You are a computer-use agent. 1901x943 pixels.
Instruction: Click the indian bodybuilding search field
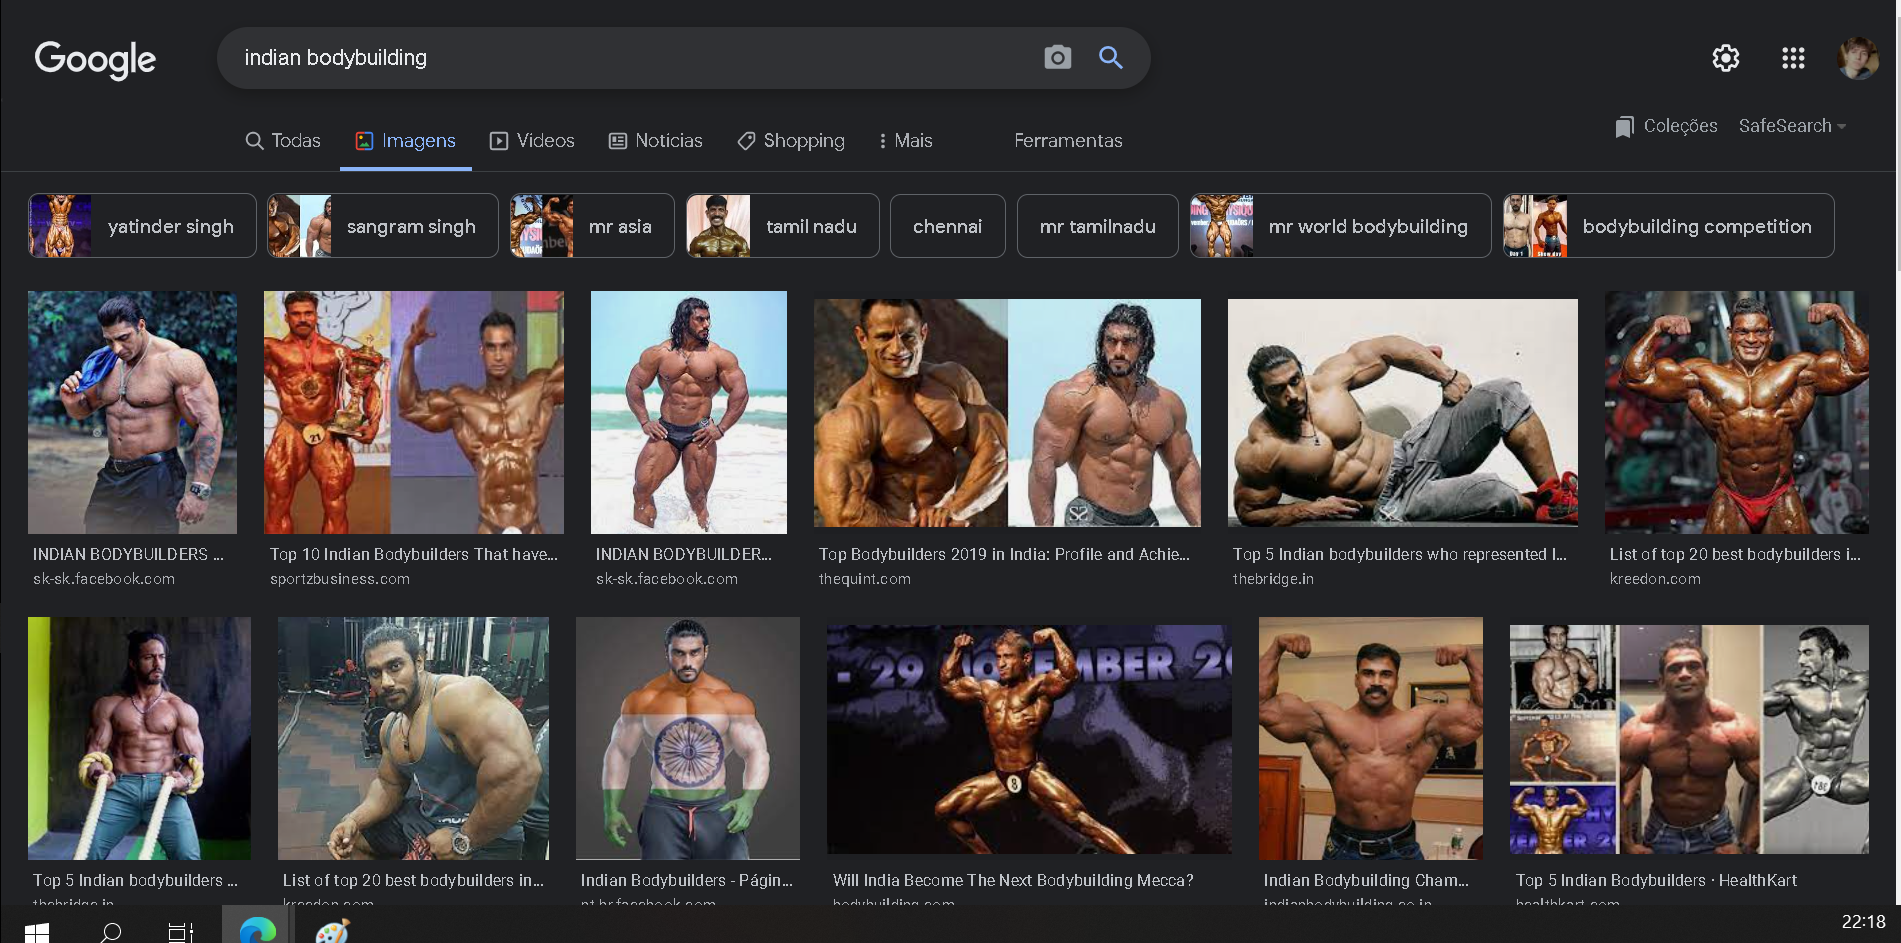point(630,58)
